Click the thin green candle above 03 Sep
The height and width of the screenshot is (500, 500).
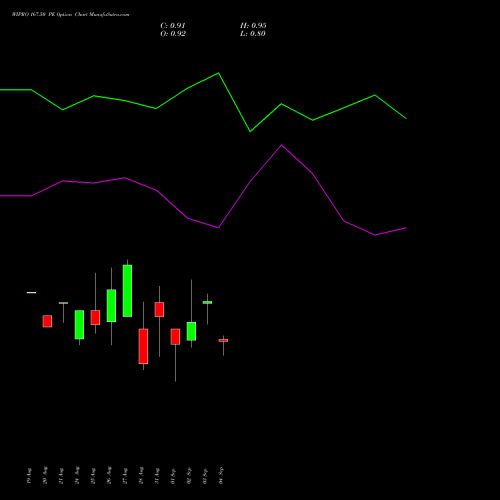point(207,302)
